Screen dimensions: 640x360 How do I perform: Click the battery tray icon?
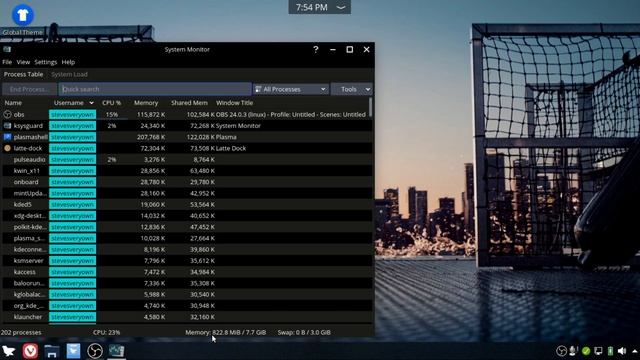(x=610, y=351)
